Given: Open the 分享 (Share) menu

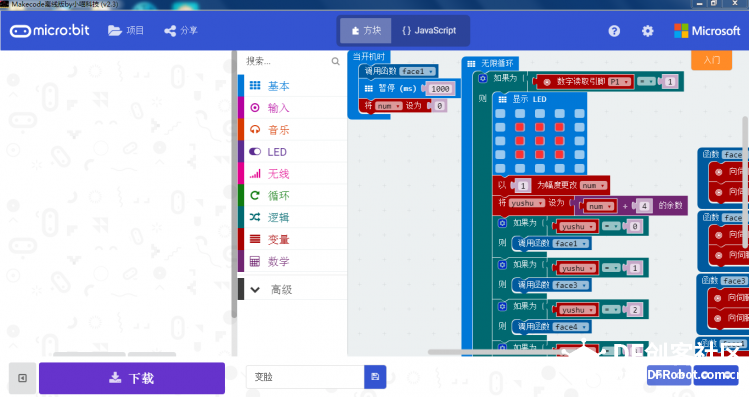Looking at the screenshot, I should 181,31.
